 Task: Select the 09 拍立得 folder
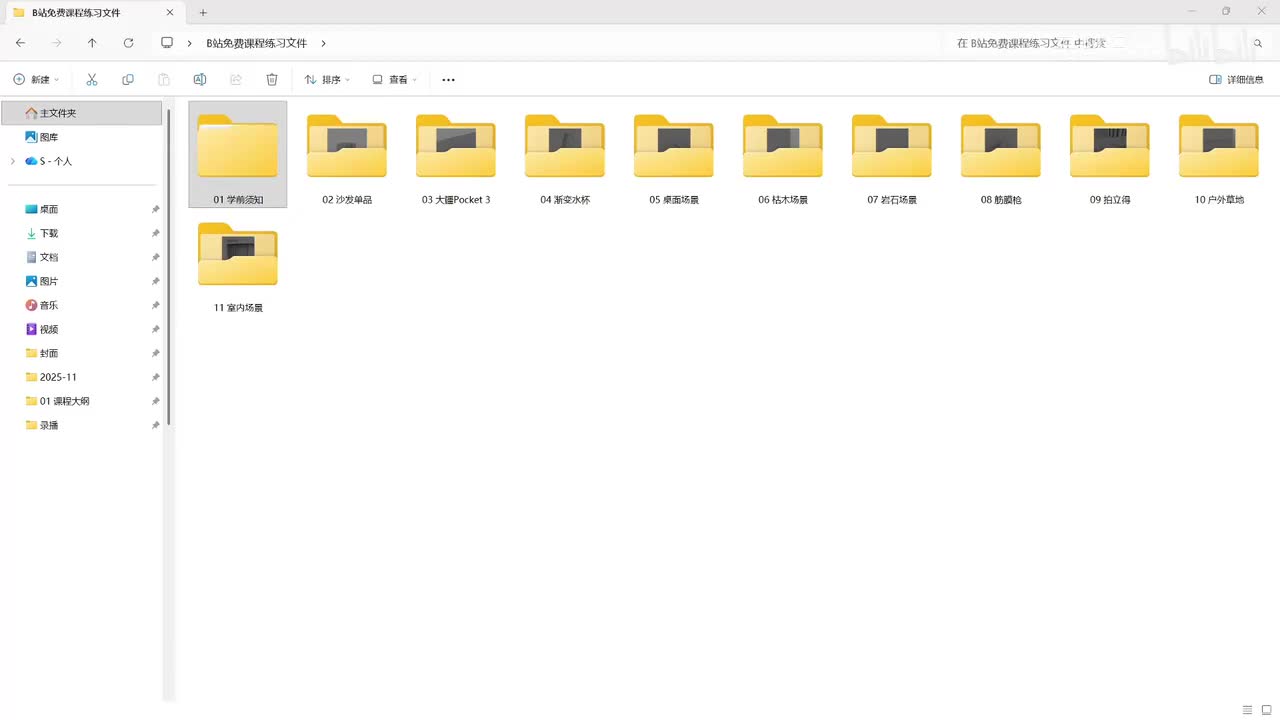(x=1110, y=154)
